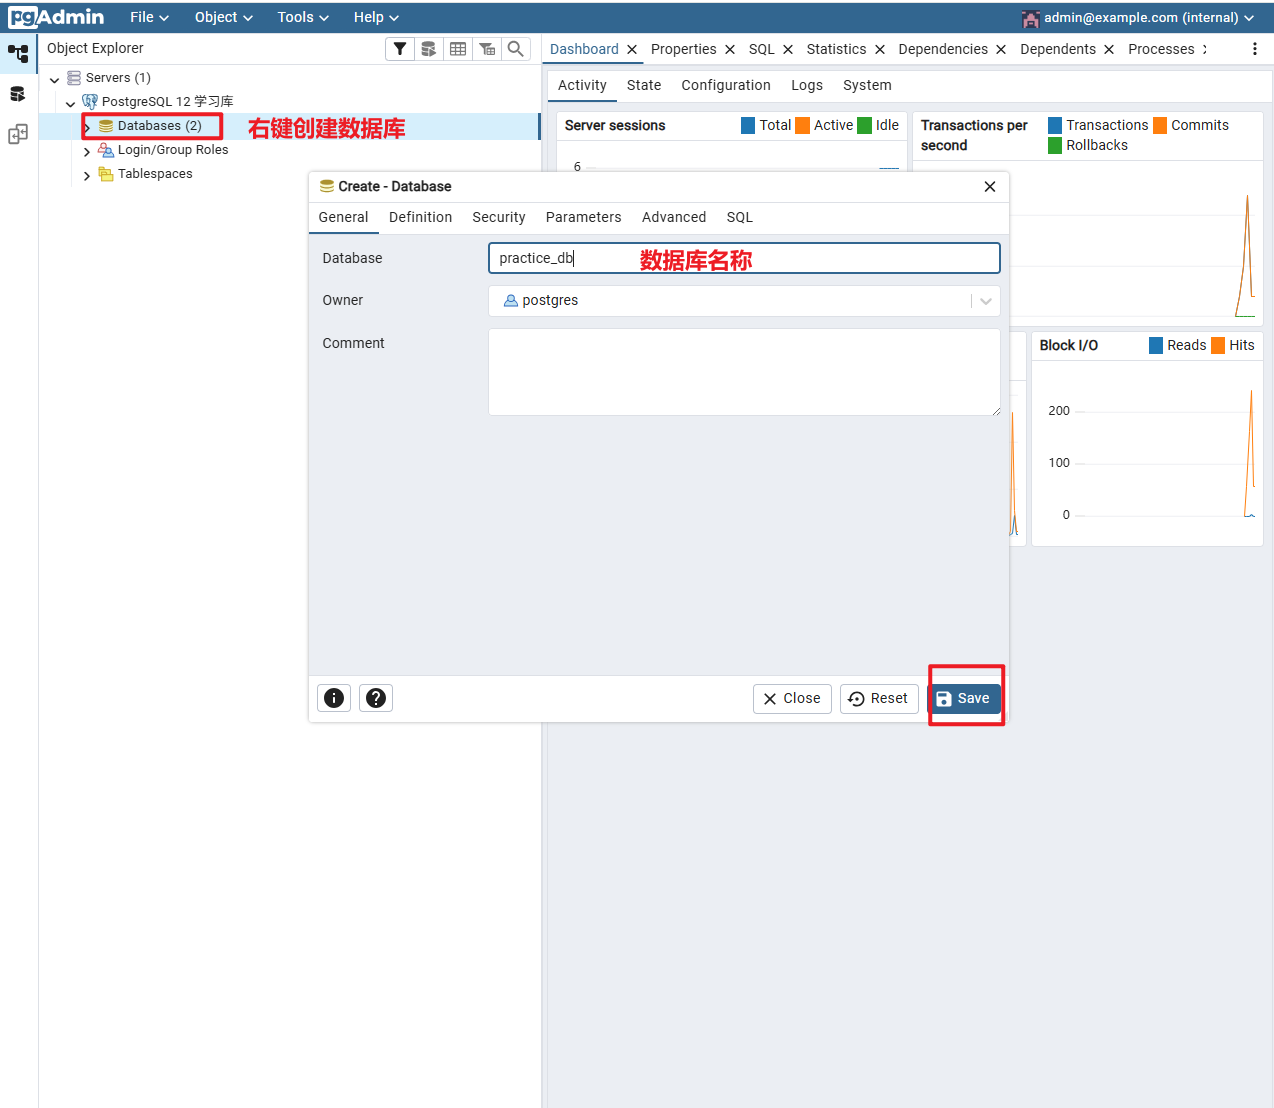The height and width of the screenshot is (1108, 1274).
Task: Click the Database name input field
Action: 744,258
